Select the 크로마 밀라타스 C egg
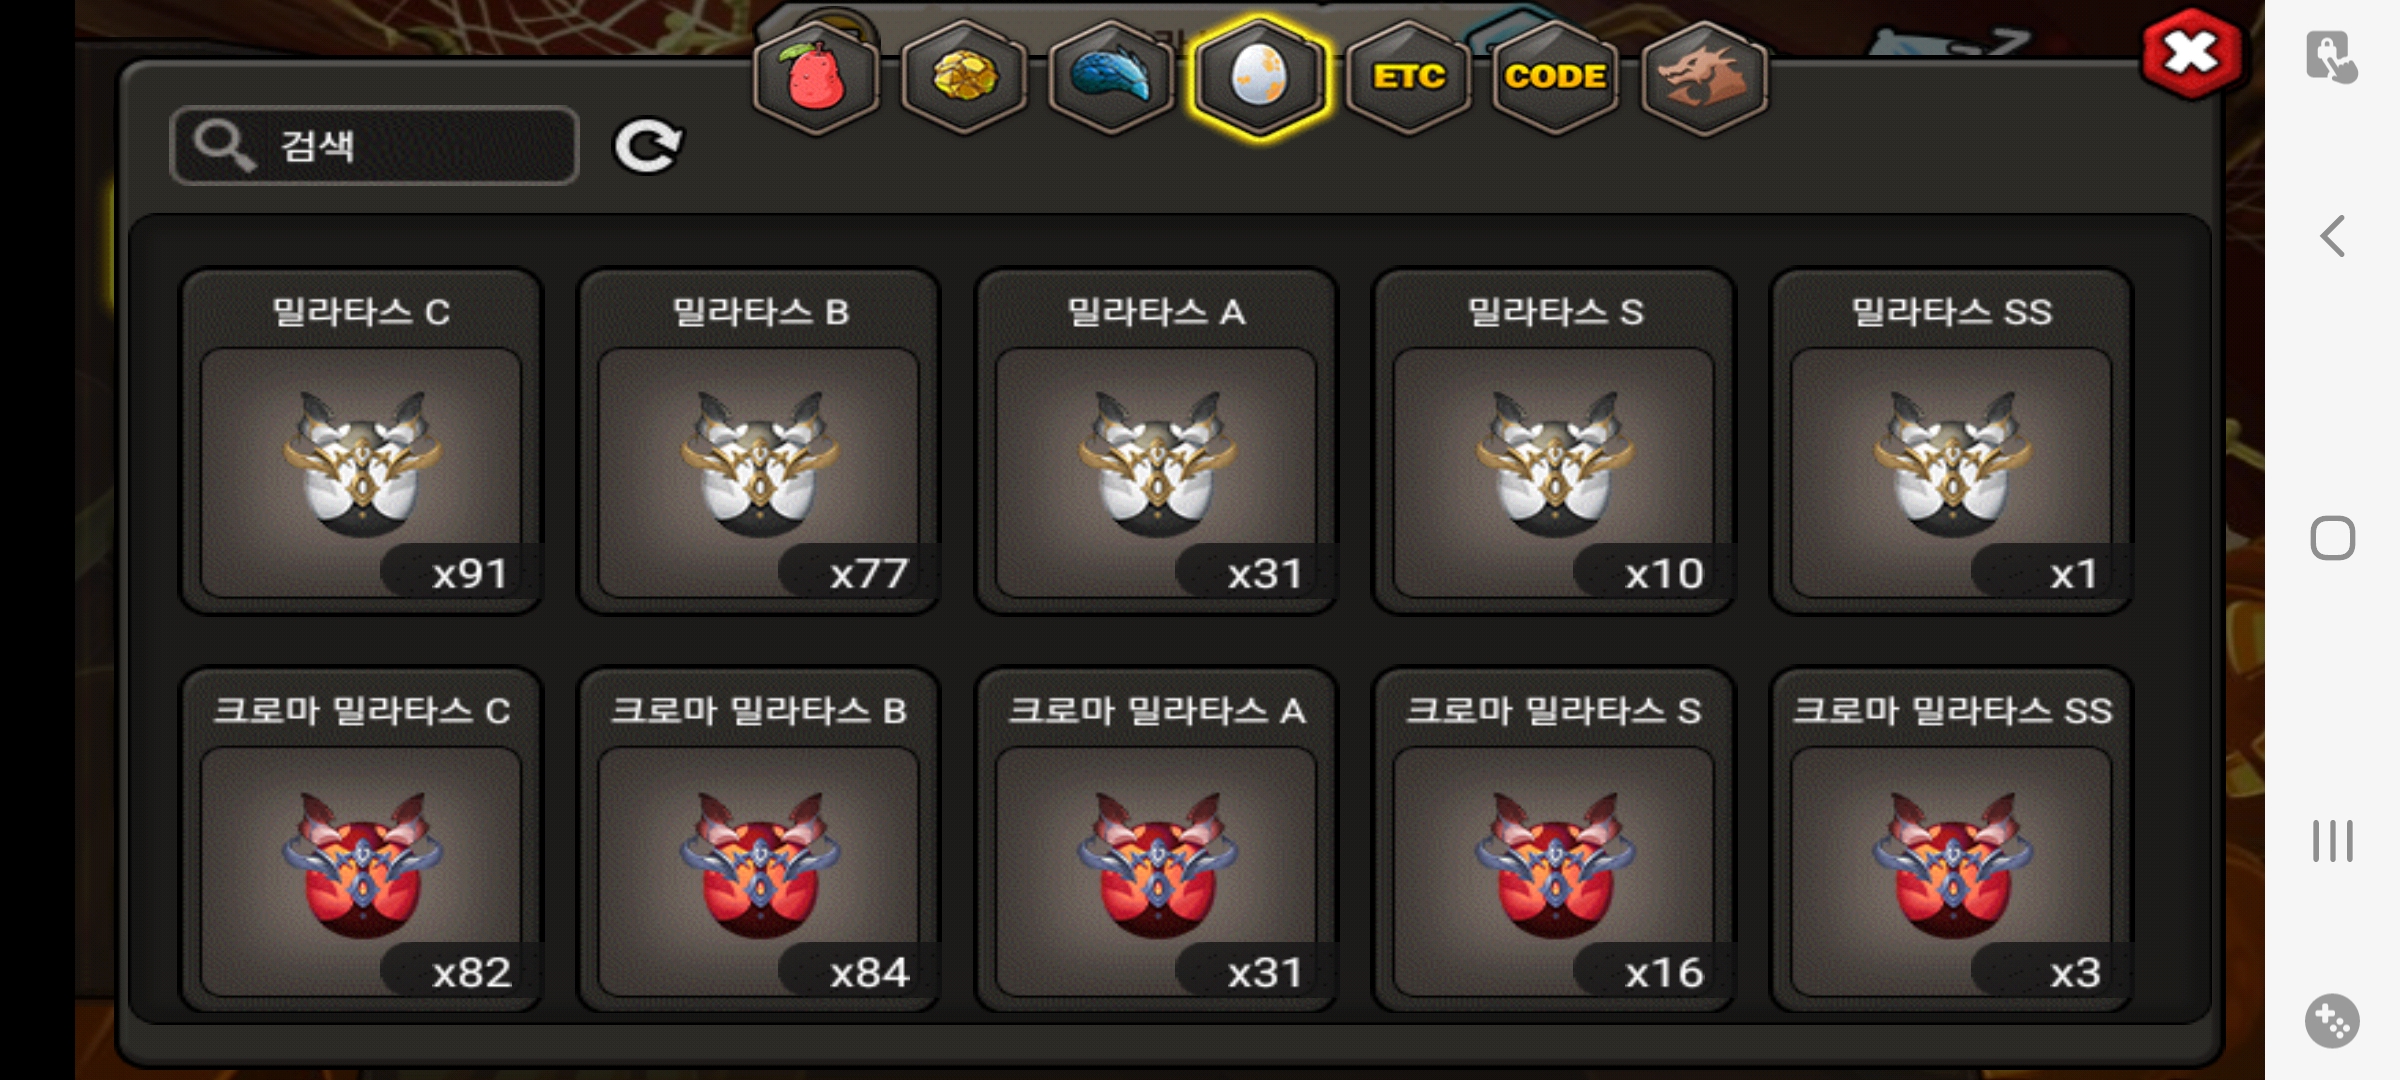Screen dimensions: 2400x1080 tap(361, 840)
